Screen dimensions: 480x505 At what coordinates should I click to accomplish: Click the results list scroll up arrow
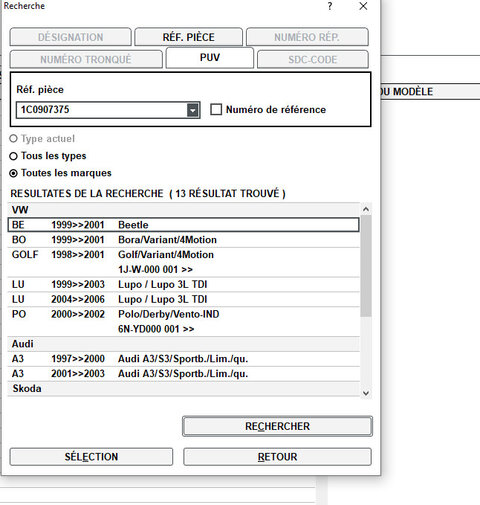(x=366, y=209)
